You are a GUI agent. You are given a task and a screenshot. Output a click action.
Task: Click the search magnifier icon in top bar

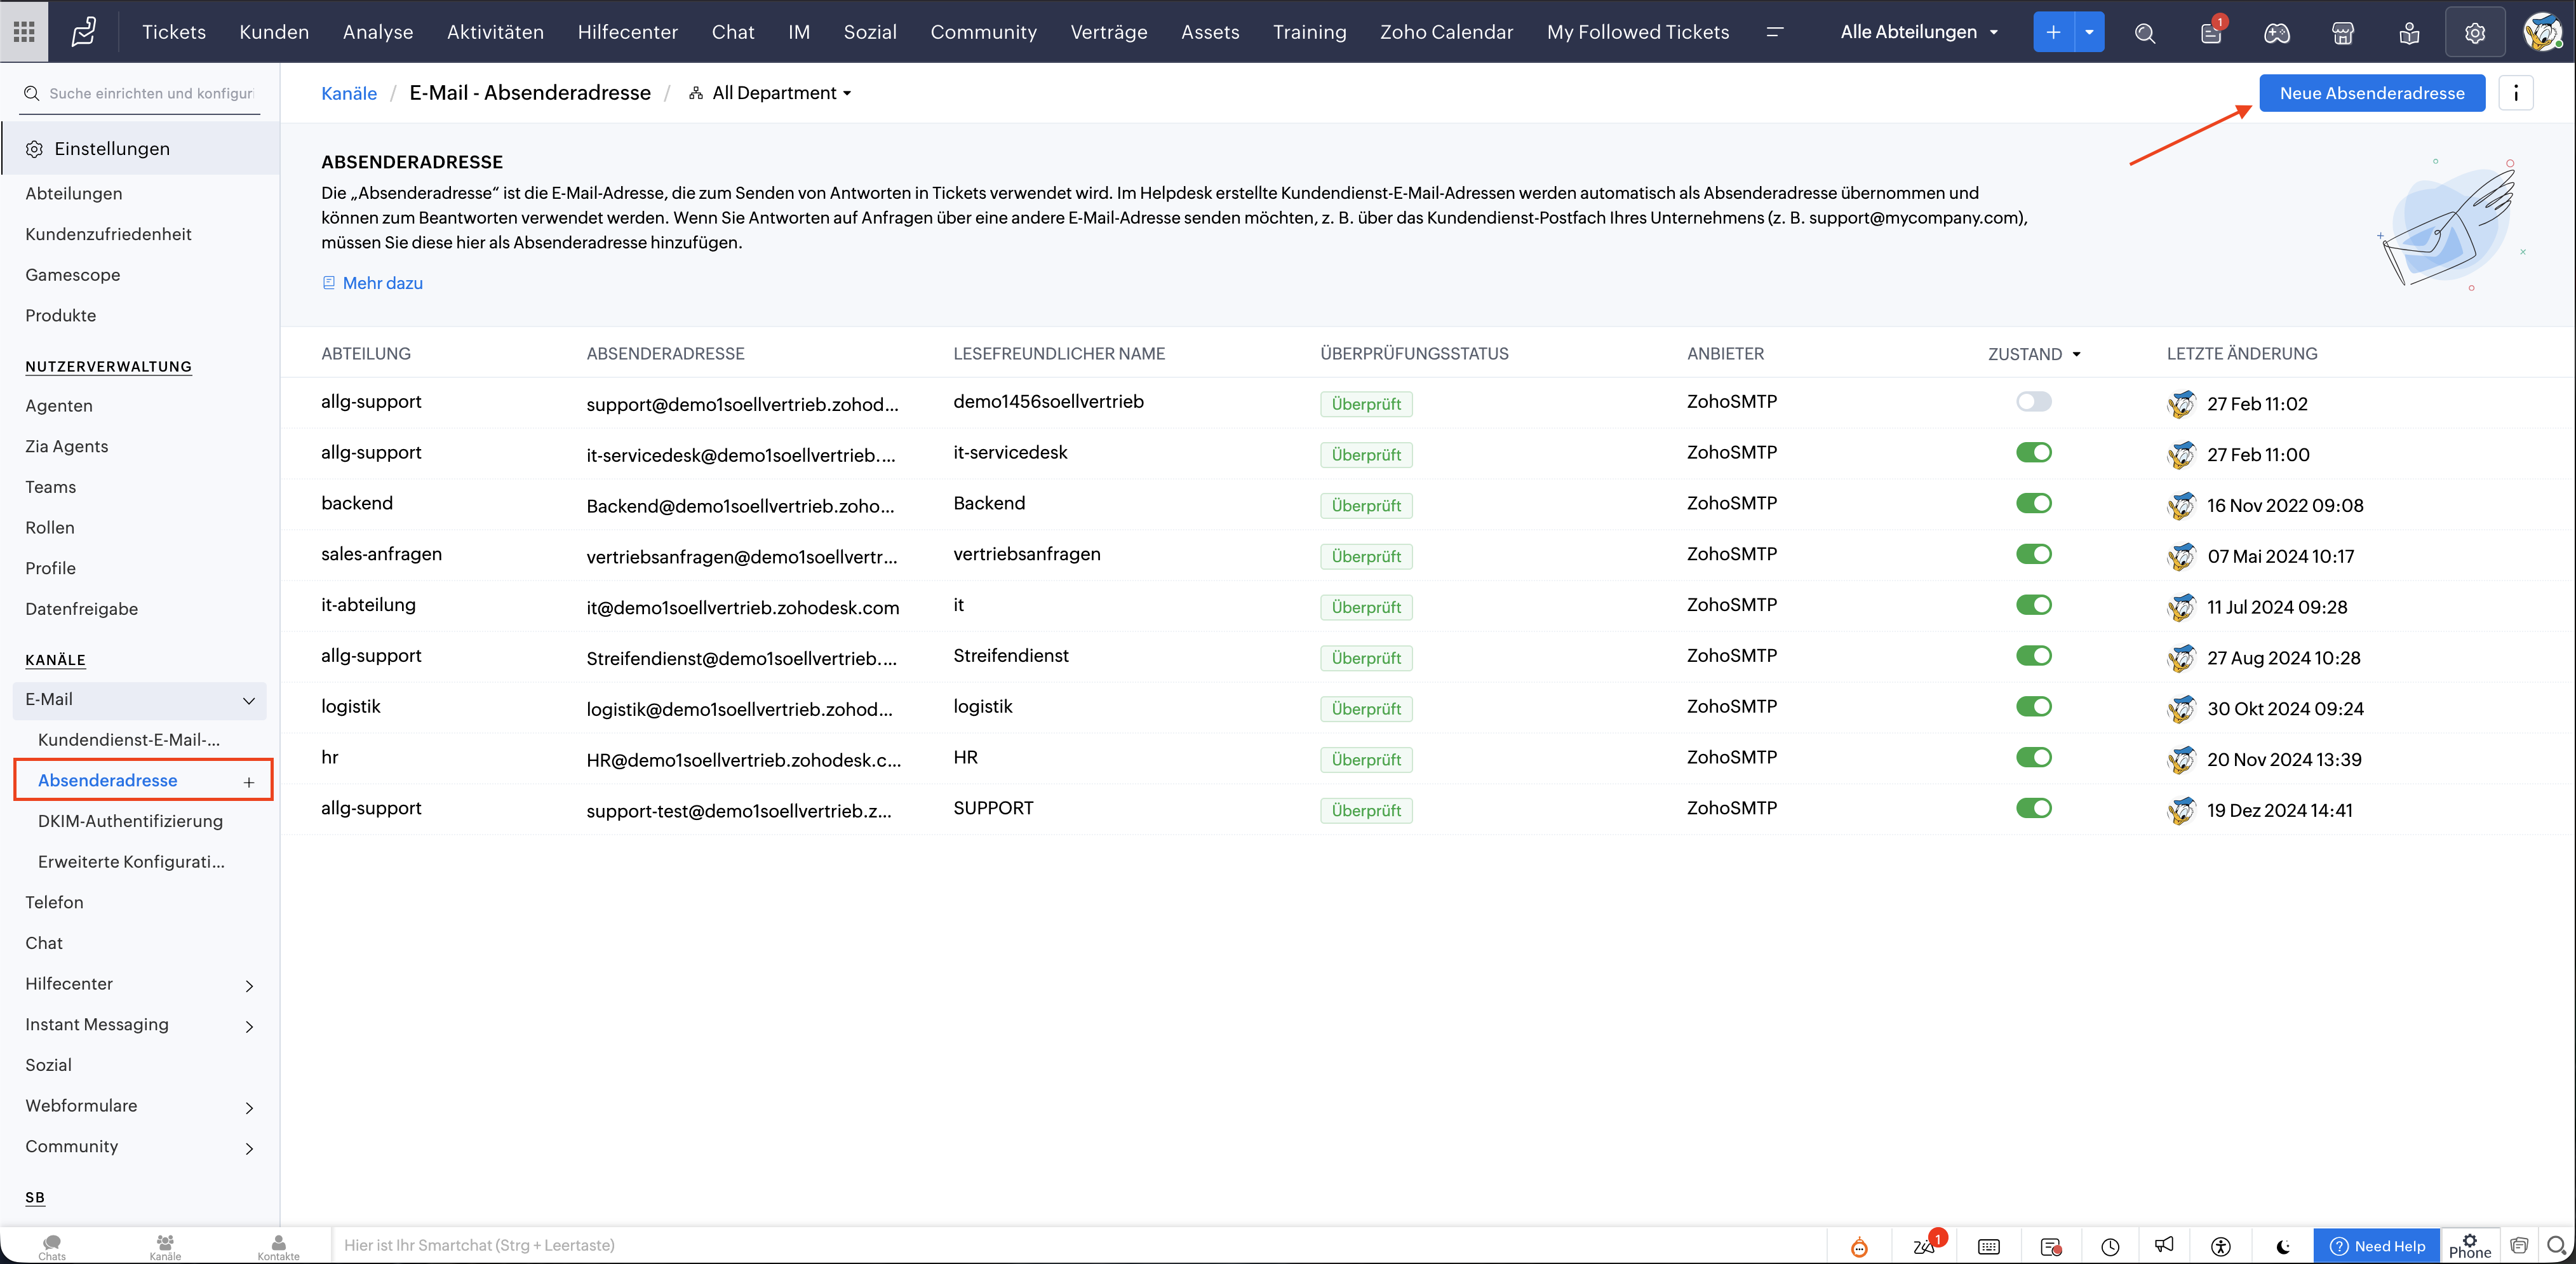(x=2144, y=33)
